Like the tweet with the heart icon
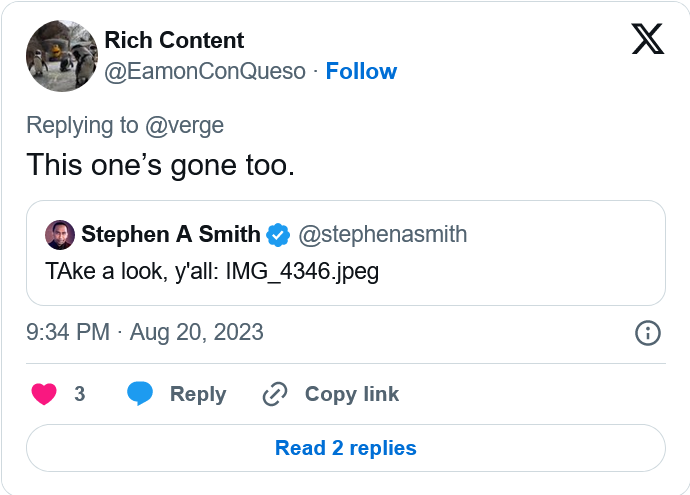690x495 pixels. click(x=44, y=394)
